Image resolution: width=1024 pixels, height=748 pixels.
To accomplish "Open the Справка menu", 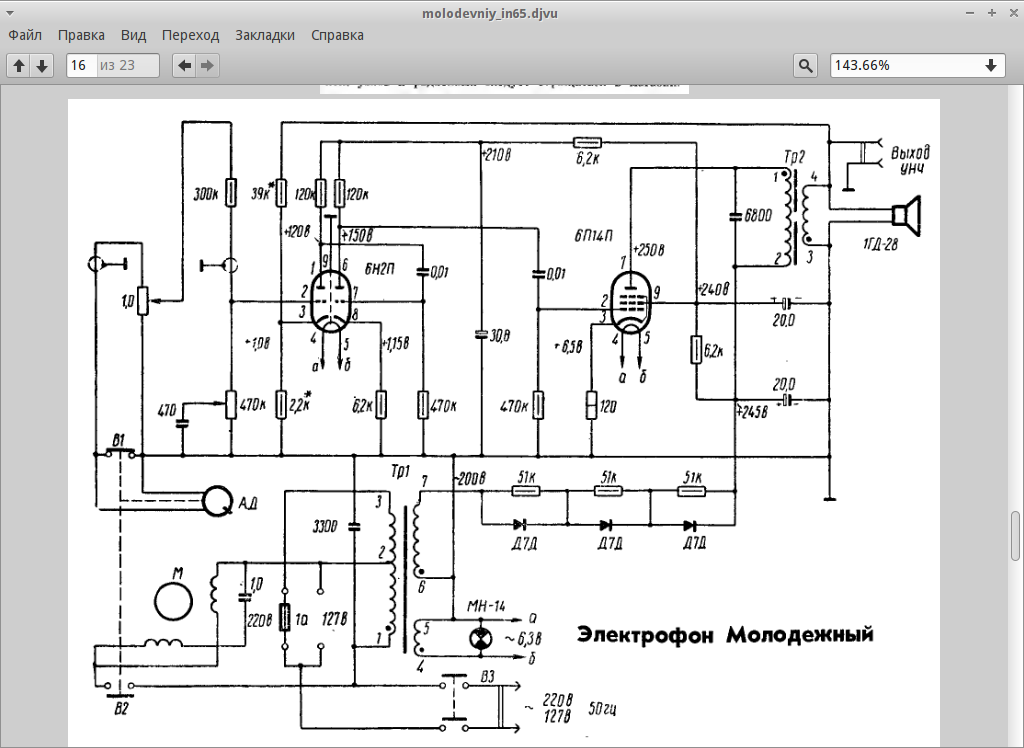I will (x=337, y=35).
